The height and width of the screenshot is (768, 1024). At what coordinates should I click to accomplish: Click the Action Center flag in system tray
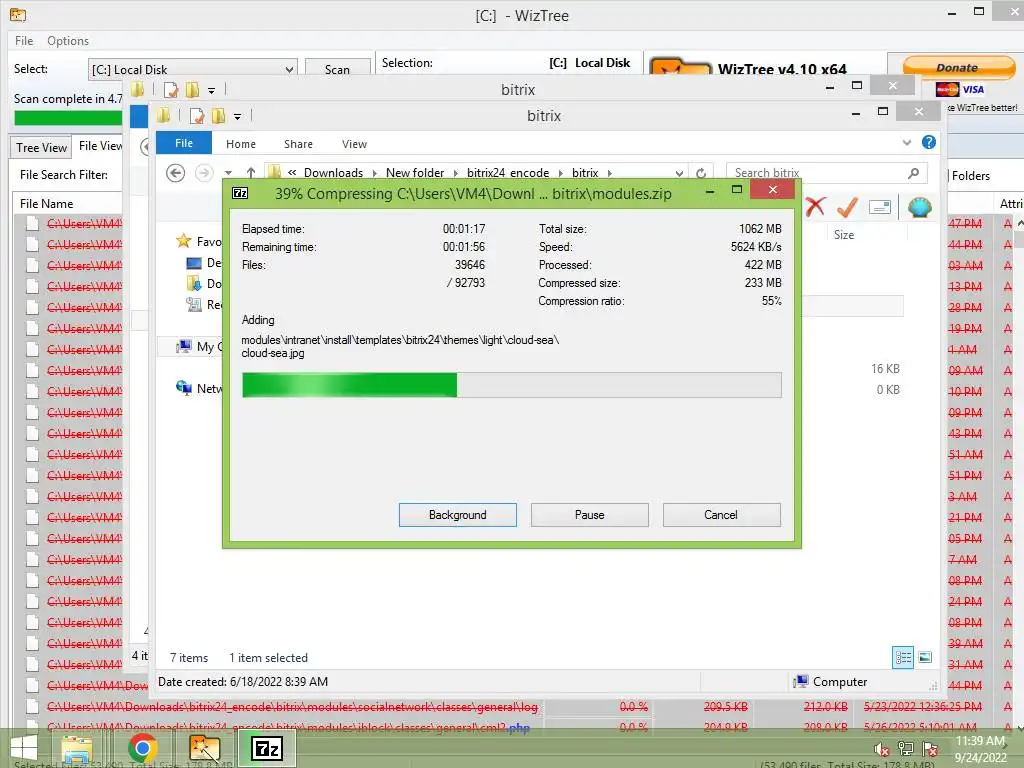tap(930, 748)
